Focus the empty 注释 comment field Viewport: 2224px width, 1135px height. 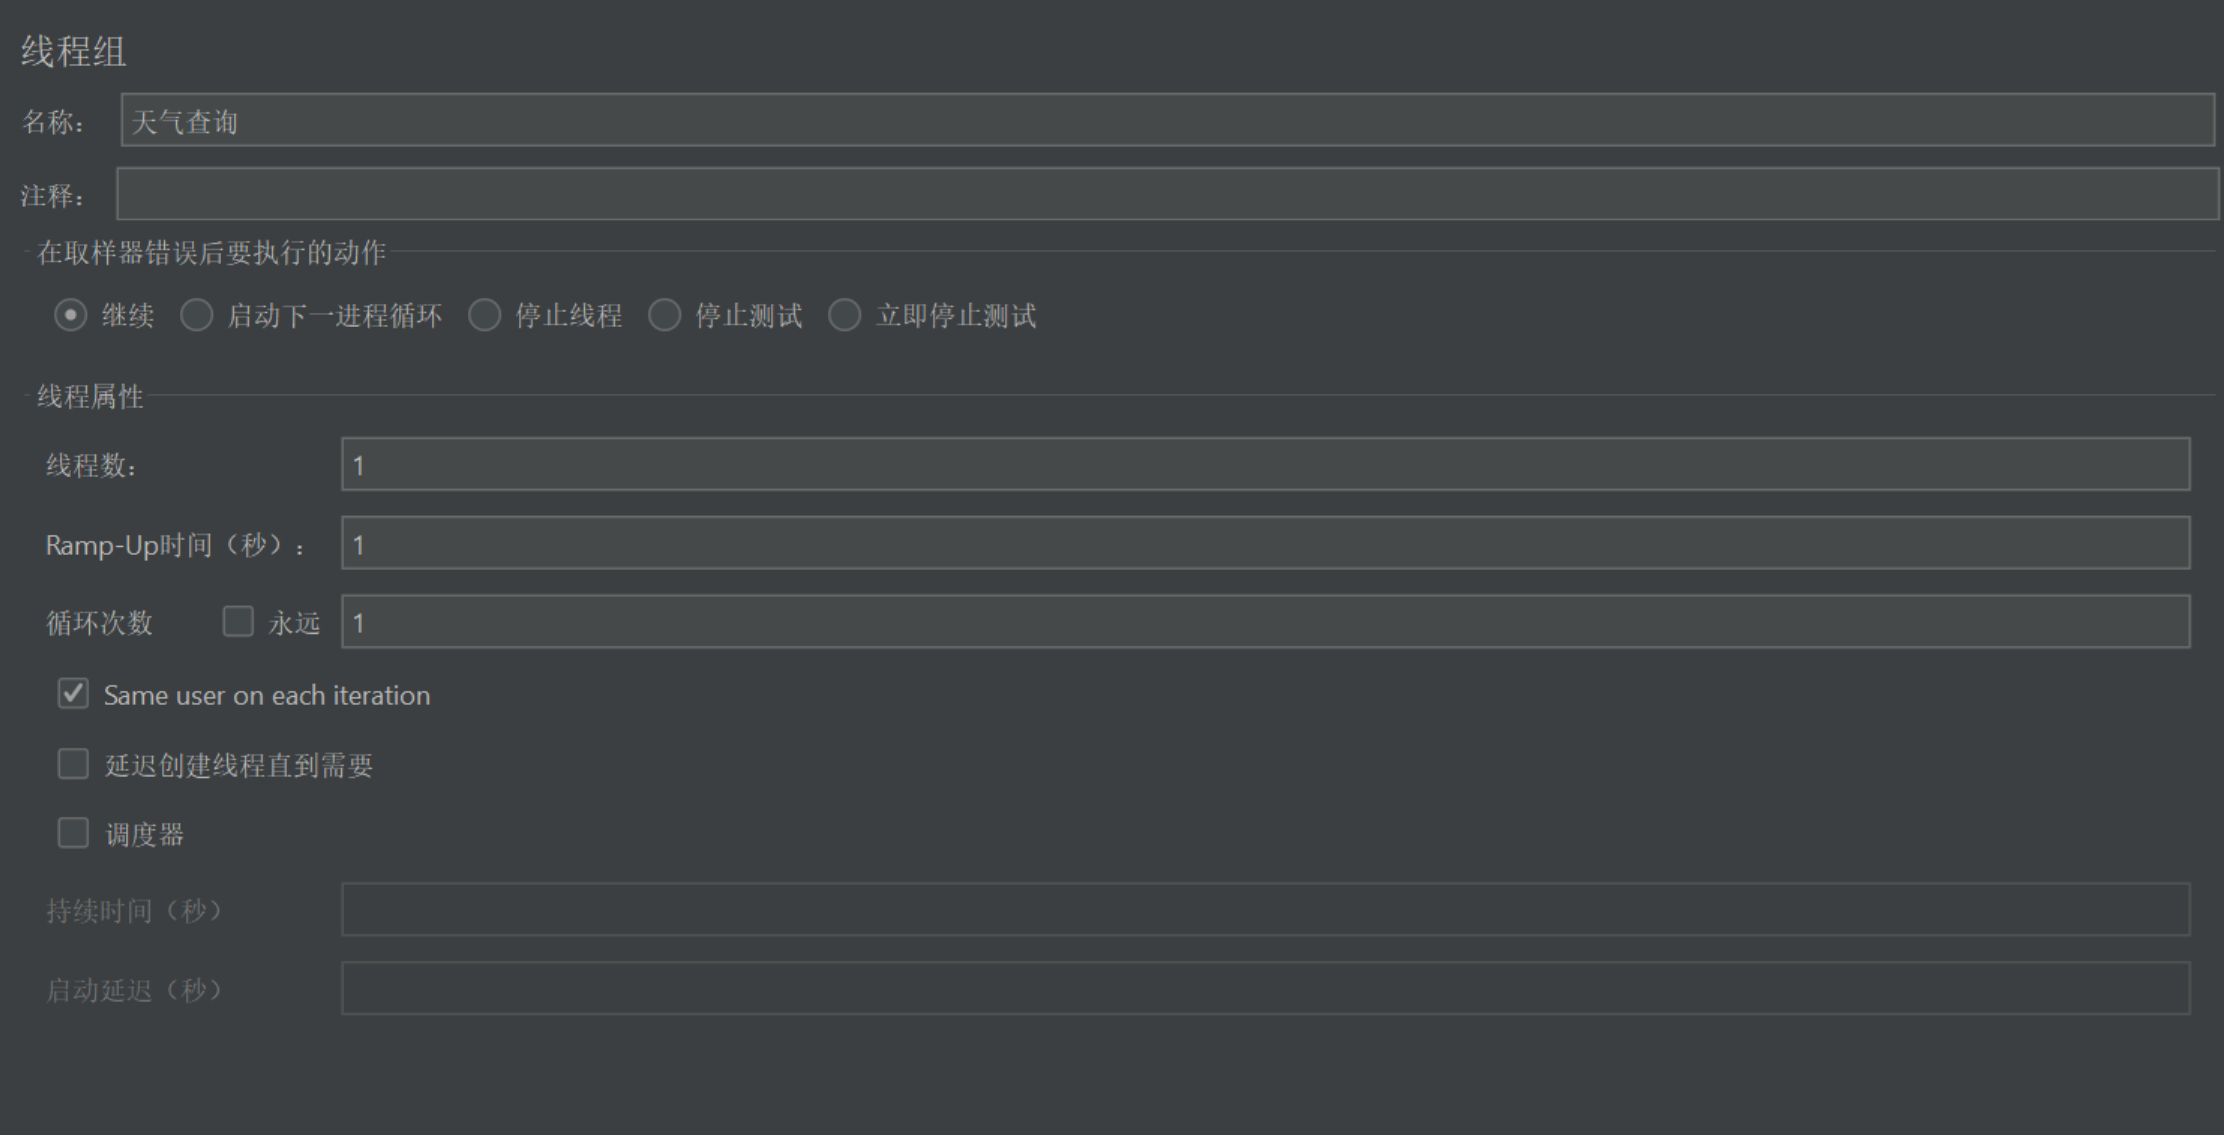coord(1167,194)
